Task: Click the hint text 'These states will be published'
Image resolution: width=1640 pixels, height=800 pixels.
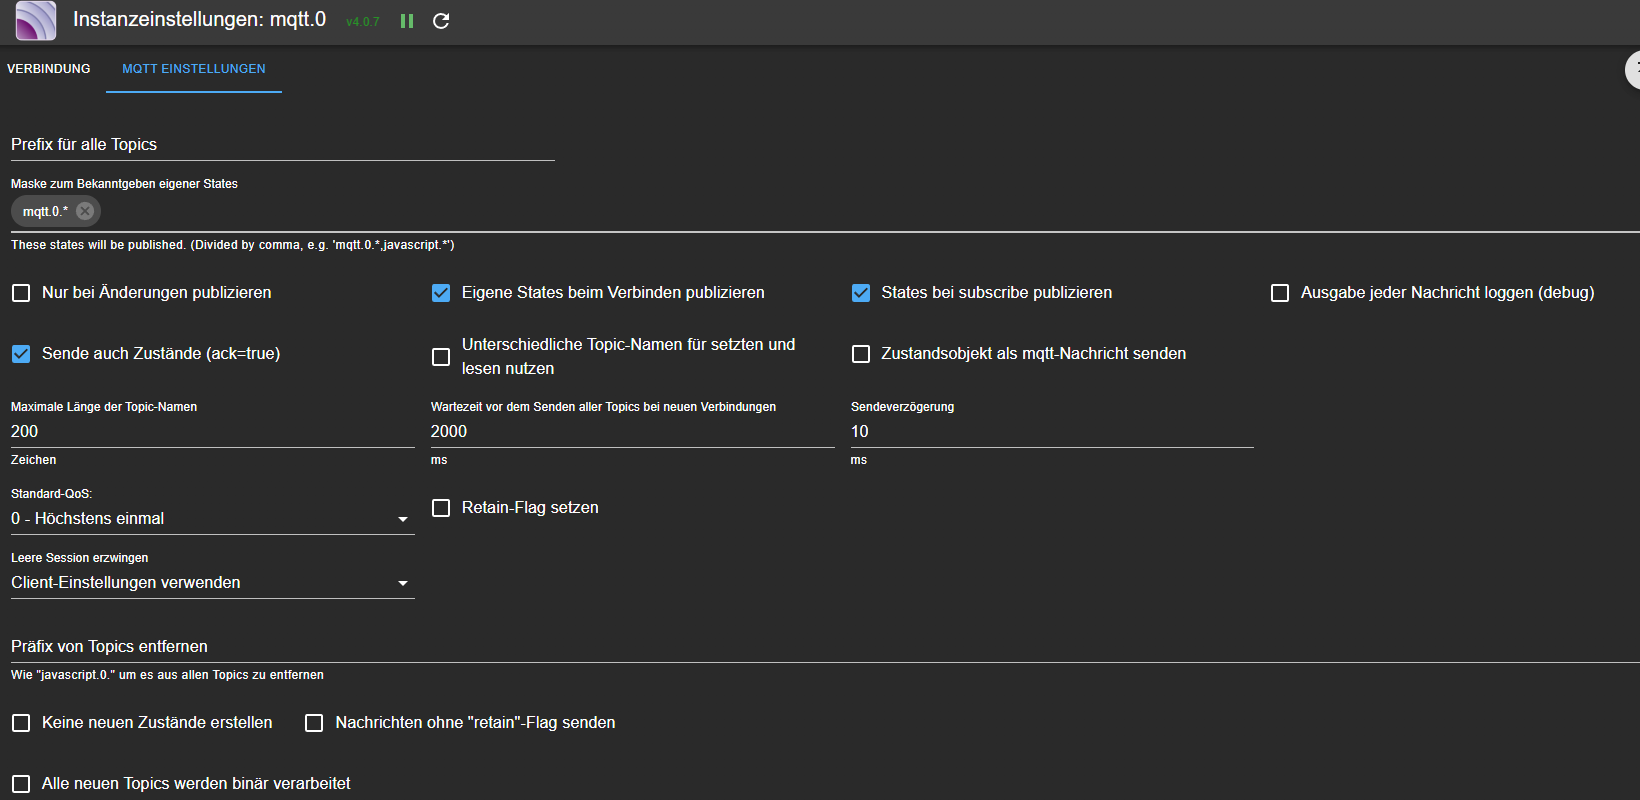Action: [x=232, y=245]
